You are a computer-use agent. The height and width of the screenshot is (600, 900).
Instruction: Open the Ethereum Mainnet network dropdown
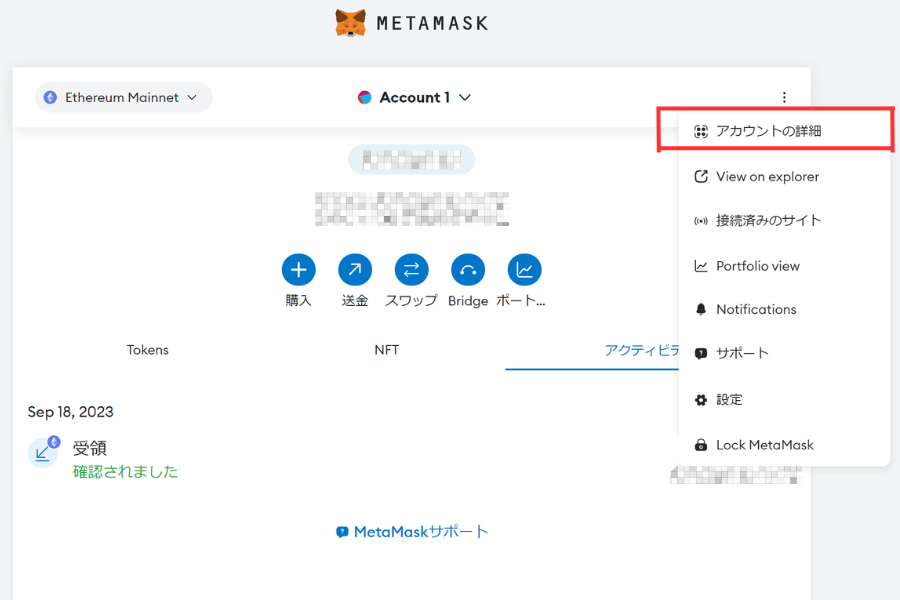click(x=124, y=98)
